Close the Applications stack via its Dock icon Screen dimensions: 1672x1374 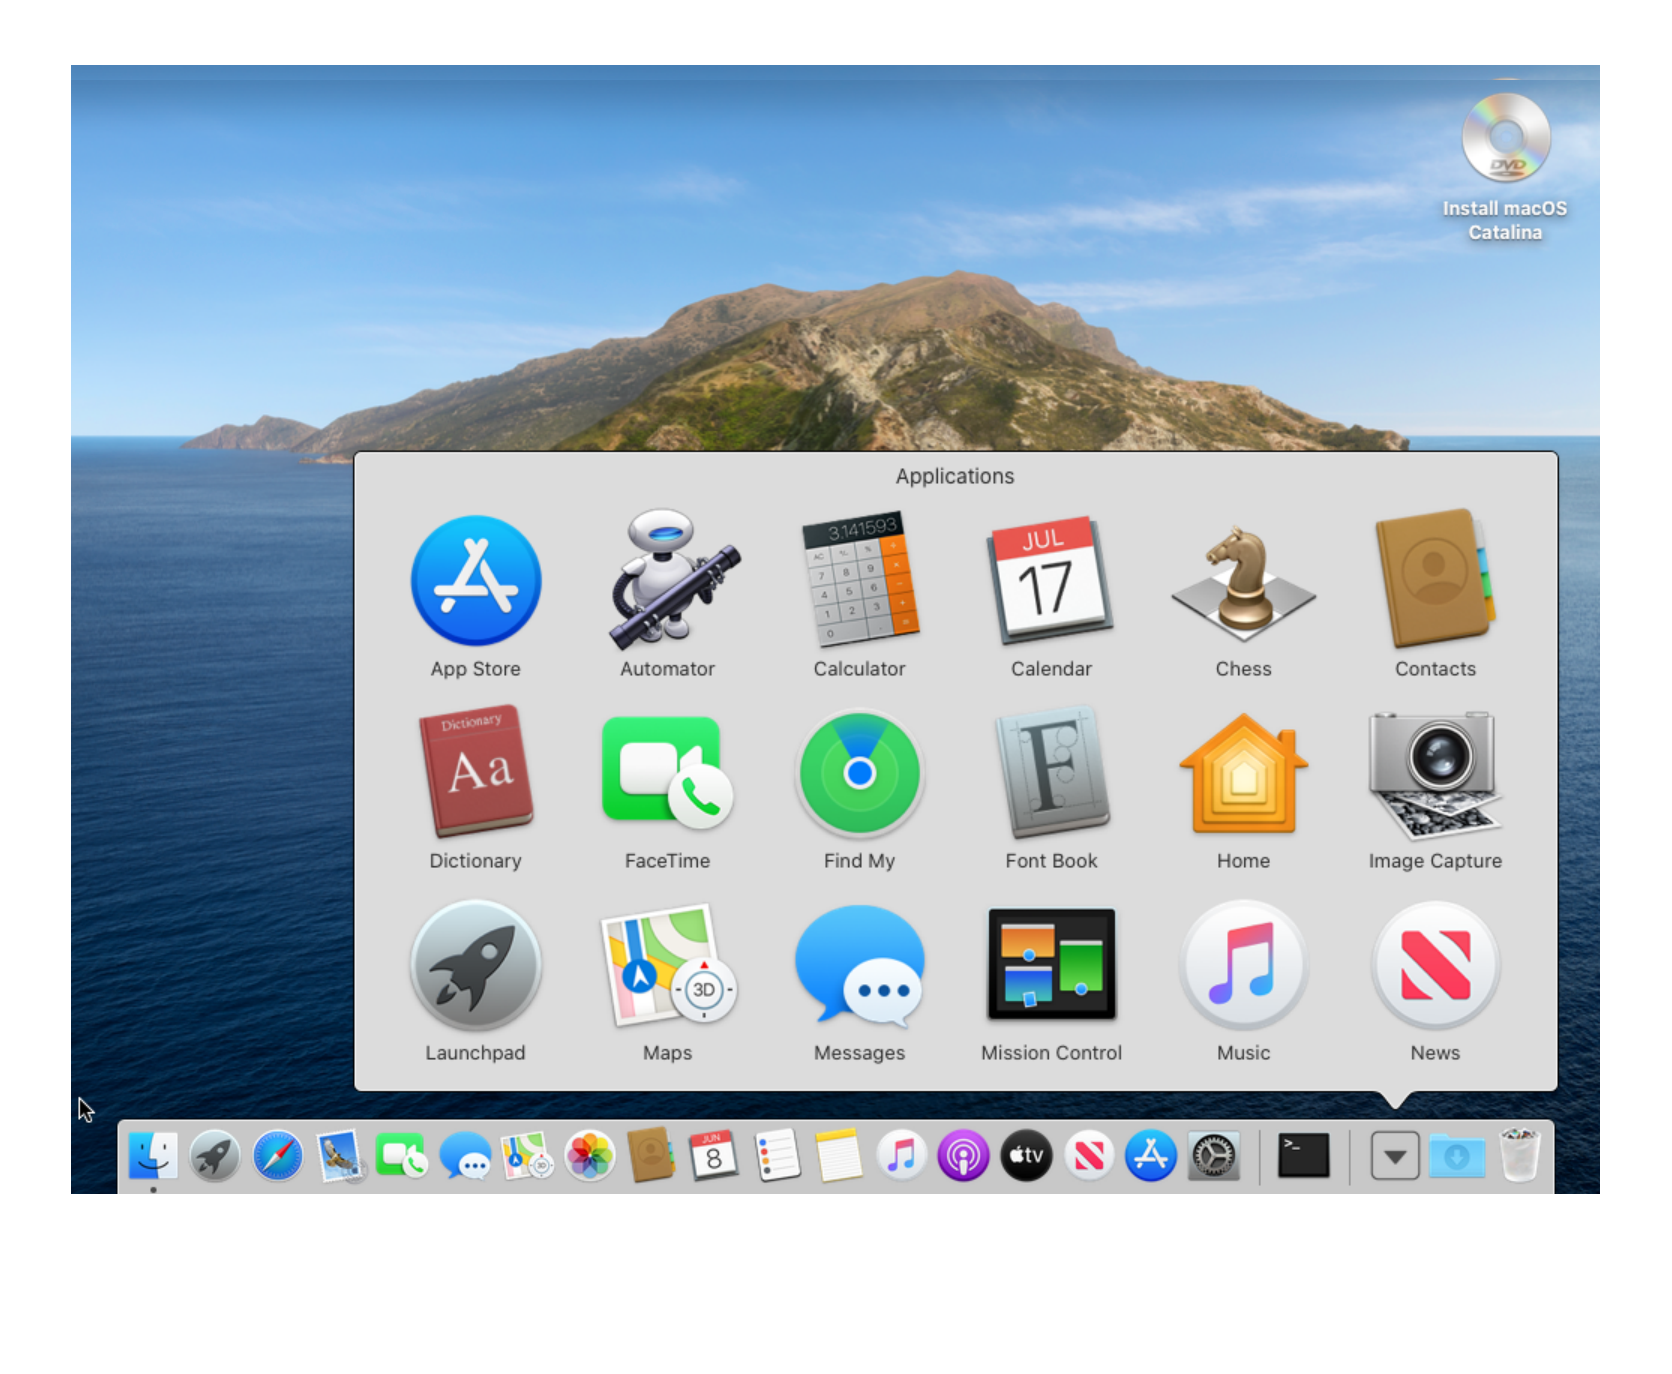[x=1395, y=1156]
